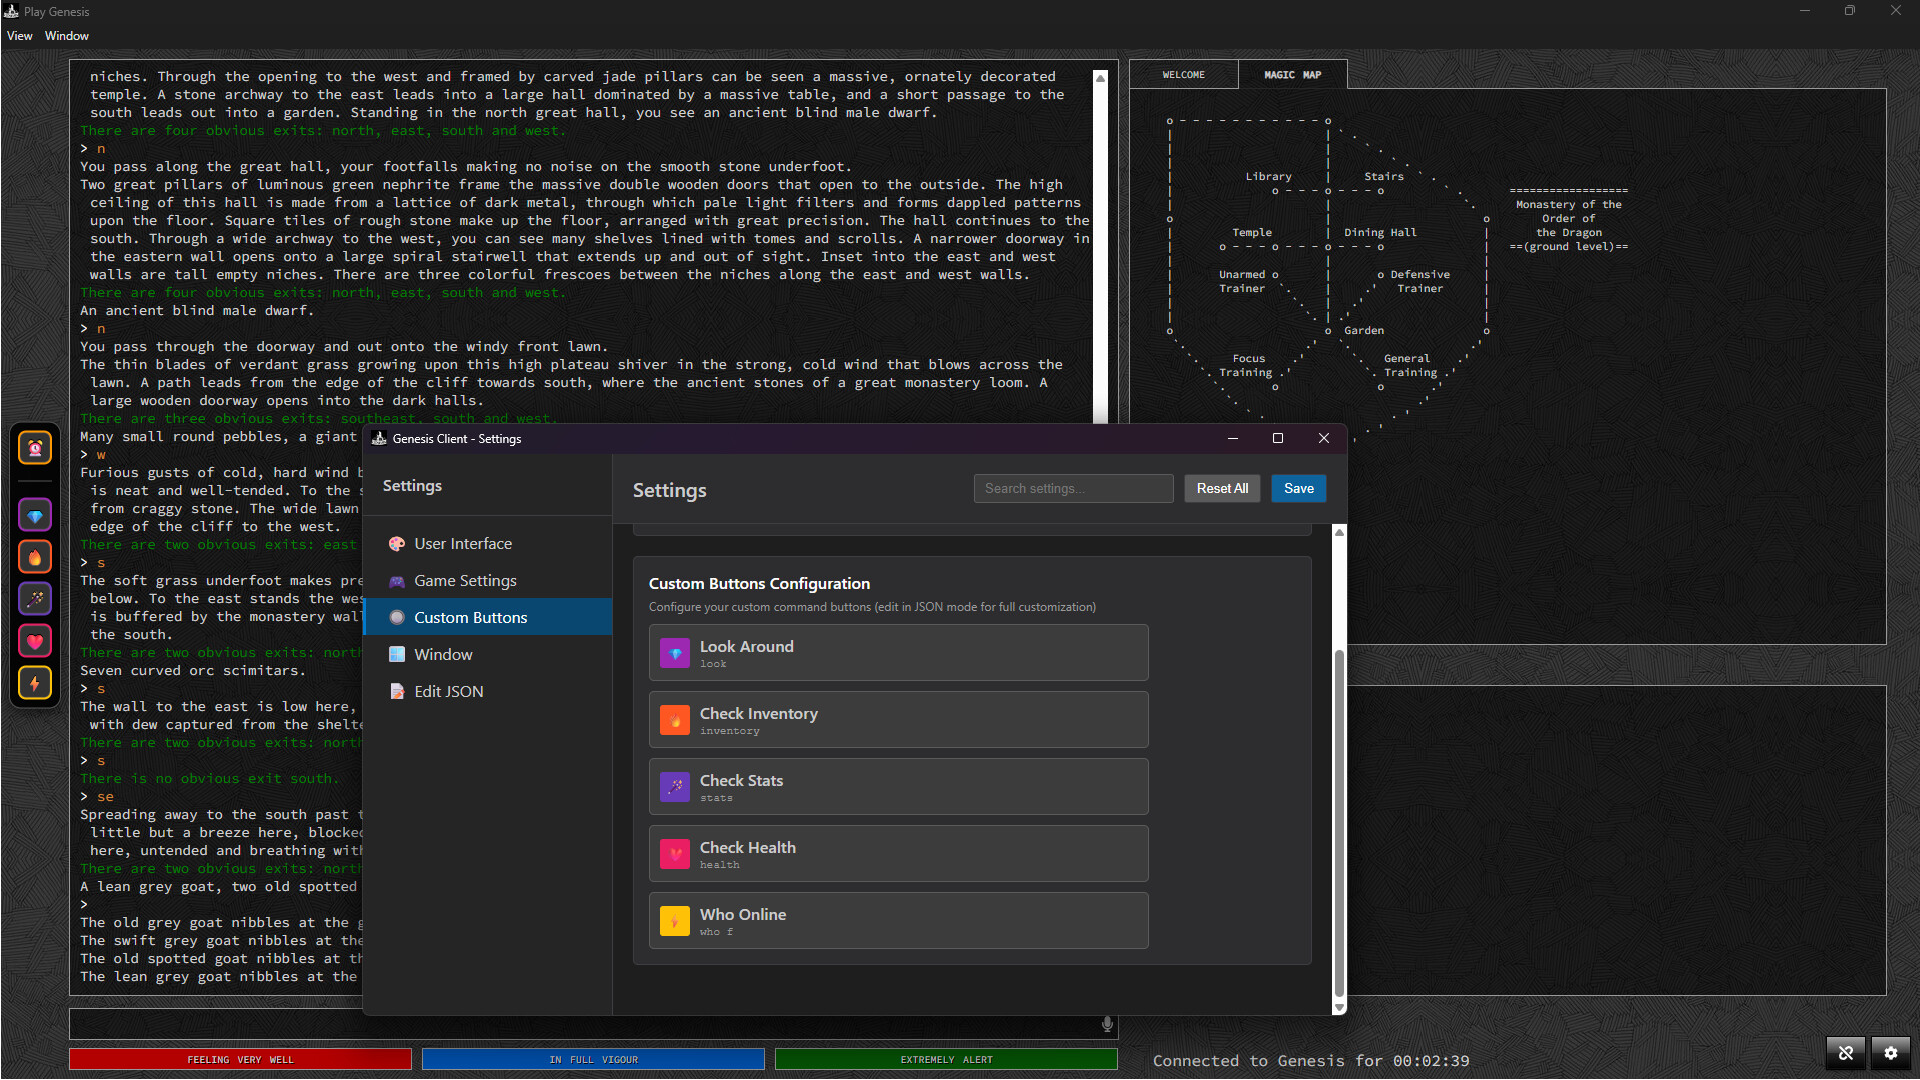Click the magic wand sidebar button

(35, 600)
